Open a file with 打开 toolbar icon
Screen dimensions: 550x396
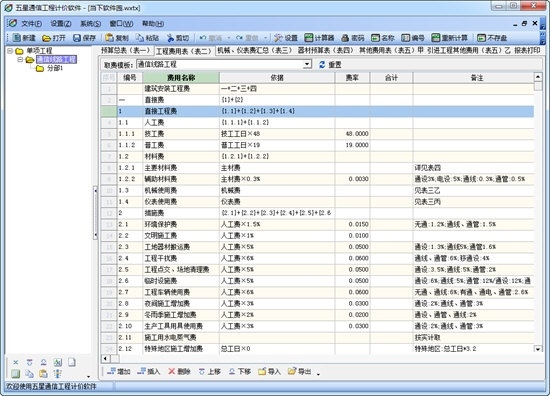tap(46, 38)
